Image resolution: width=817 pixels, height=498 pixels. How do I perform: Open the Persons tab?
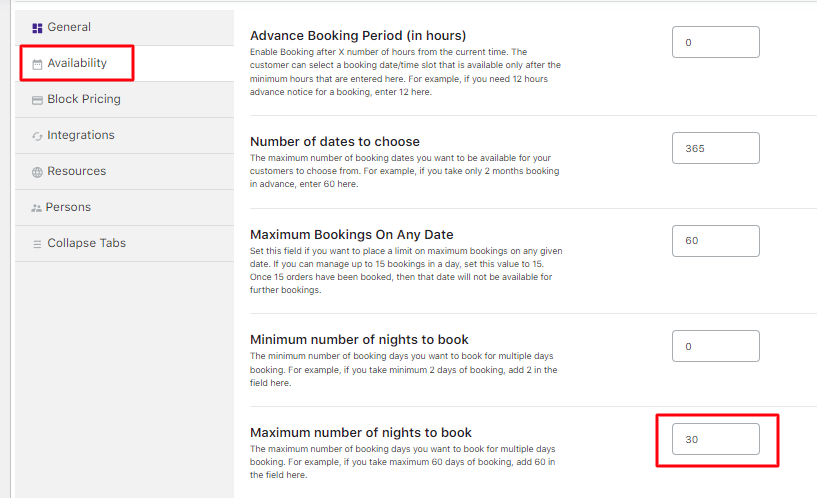(x=125, y=207)
